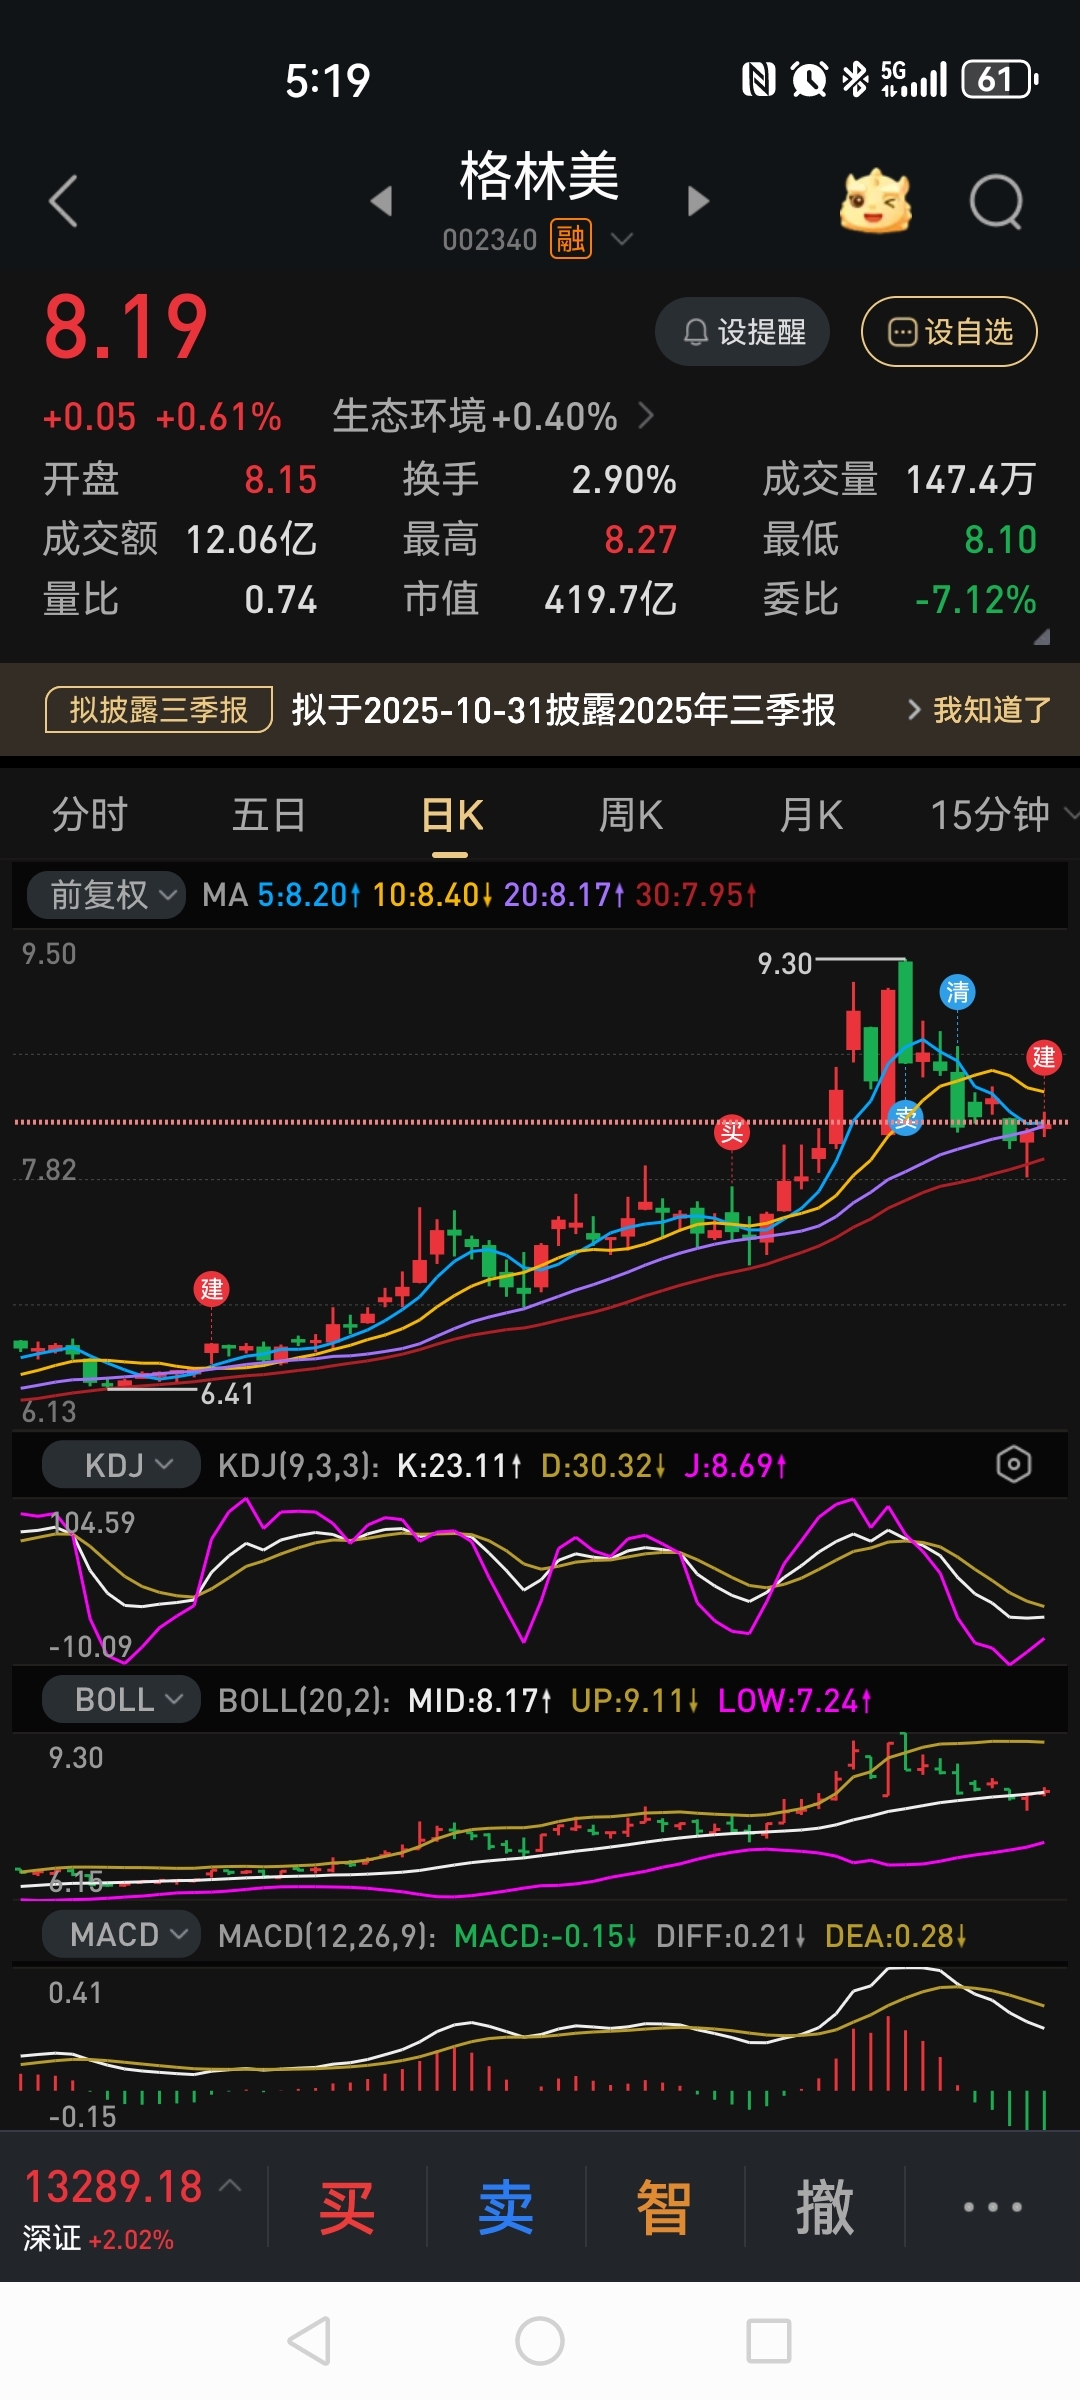Screen dimensions: 1080x2400
Task: Tap Android recent apps square
Action: [x=769, y=2341]
